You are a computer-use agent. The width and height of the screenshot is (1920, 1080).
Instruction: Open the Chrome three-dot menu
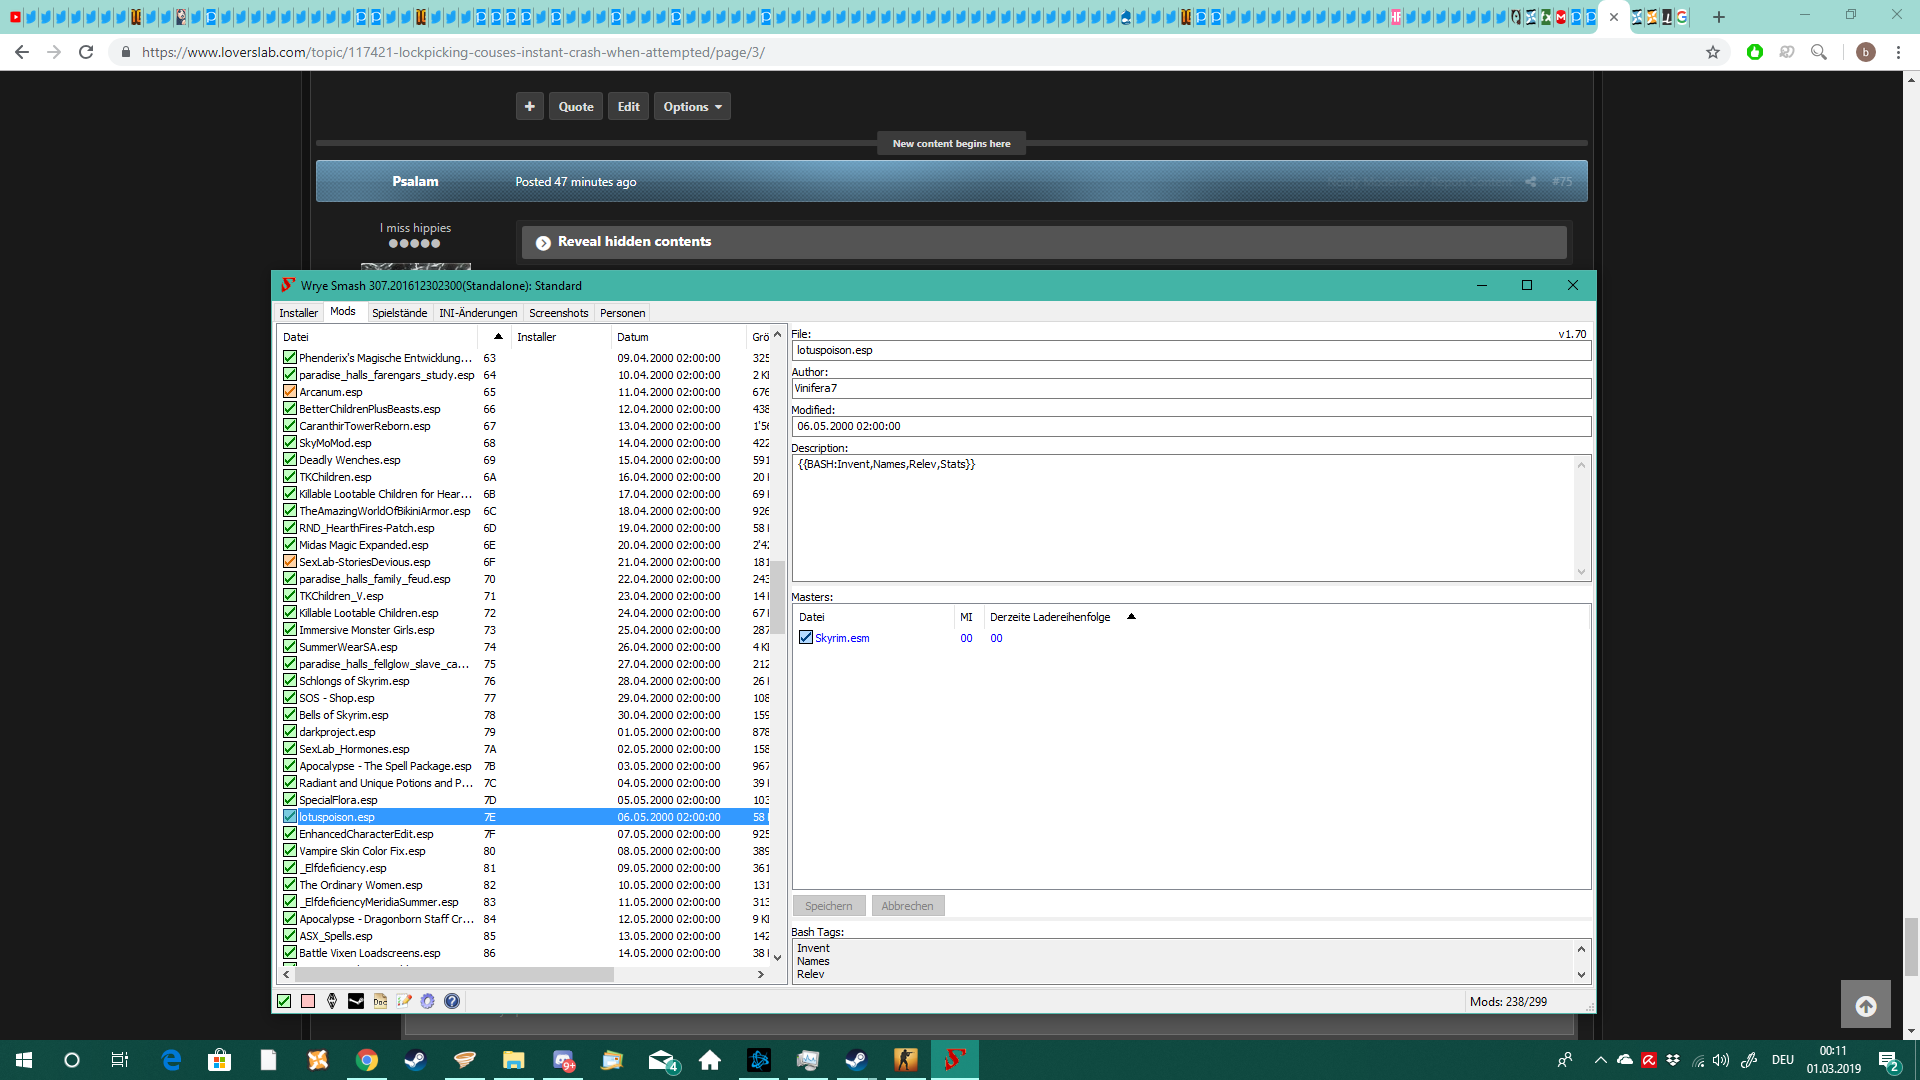[x=1898, y=52]
